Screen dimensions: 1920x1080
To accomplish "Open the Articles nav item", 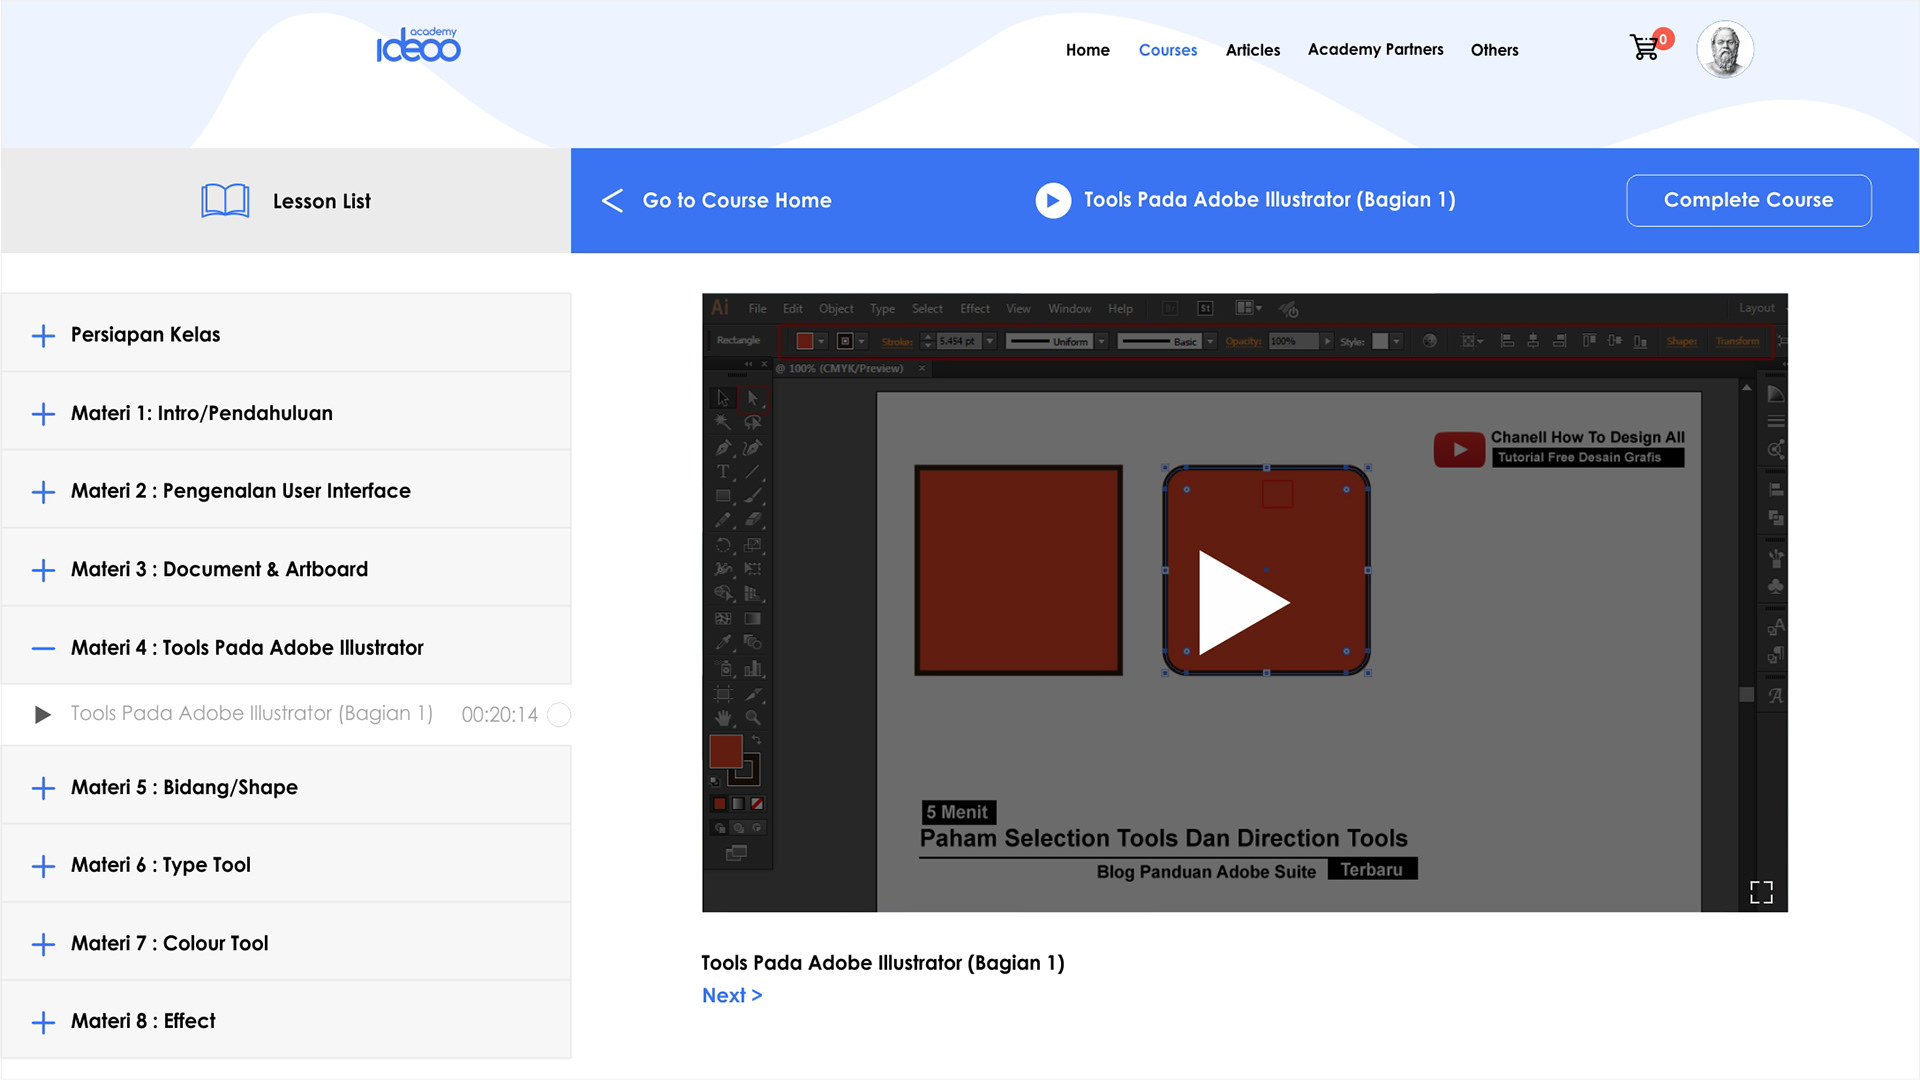I will pos(1252,50).
